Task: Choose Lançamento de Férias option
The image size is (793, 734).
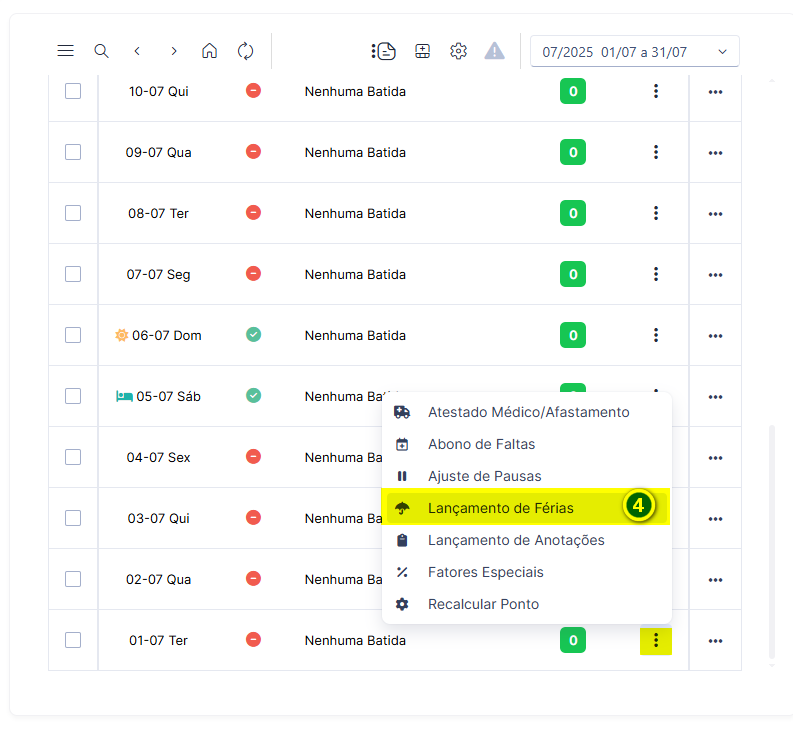Action: [526, 508]
